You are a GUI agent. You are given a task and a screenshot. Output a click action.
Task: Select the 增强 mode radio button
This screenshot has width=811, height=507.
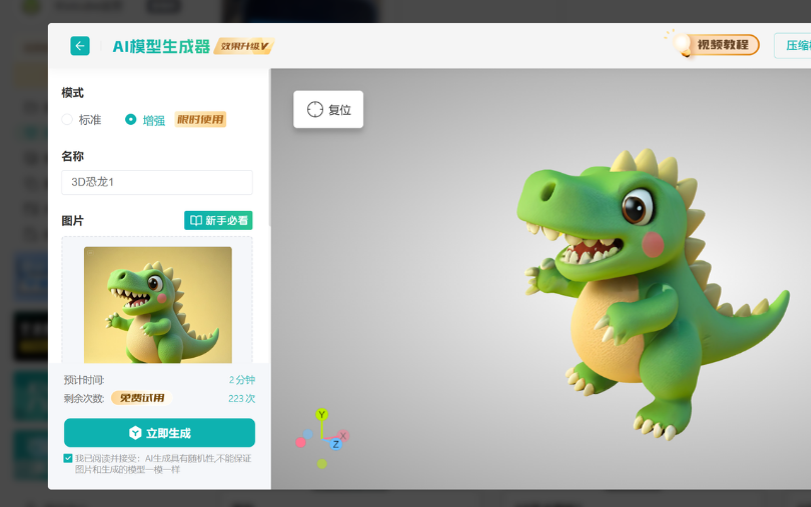pyautogui.click(x=131, y=120)
